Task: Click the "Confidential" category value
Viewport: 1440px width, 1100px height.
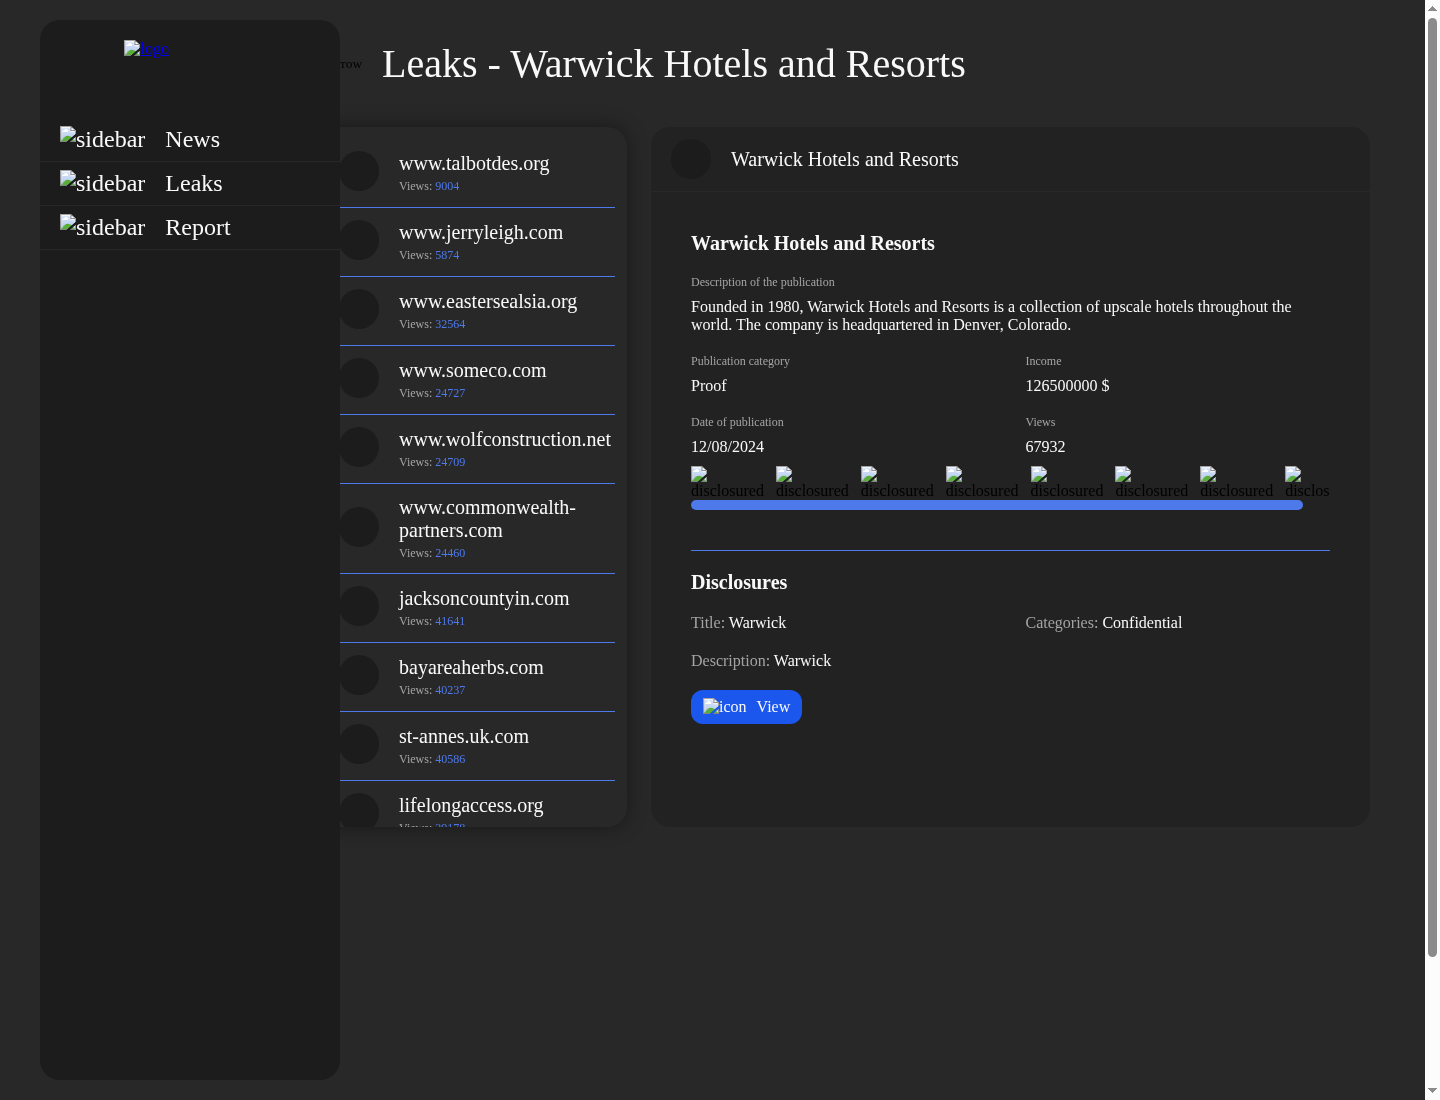Action: [1142, 623]
